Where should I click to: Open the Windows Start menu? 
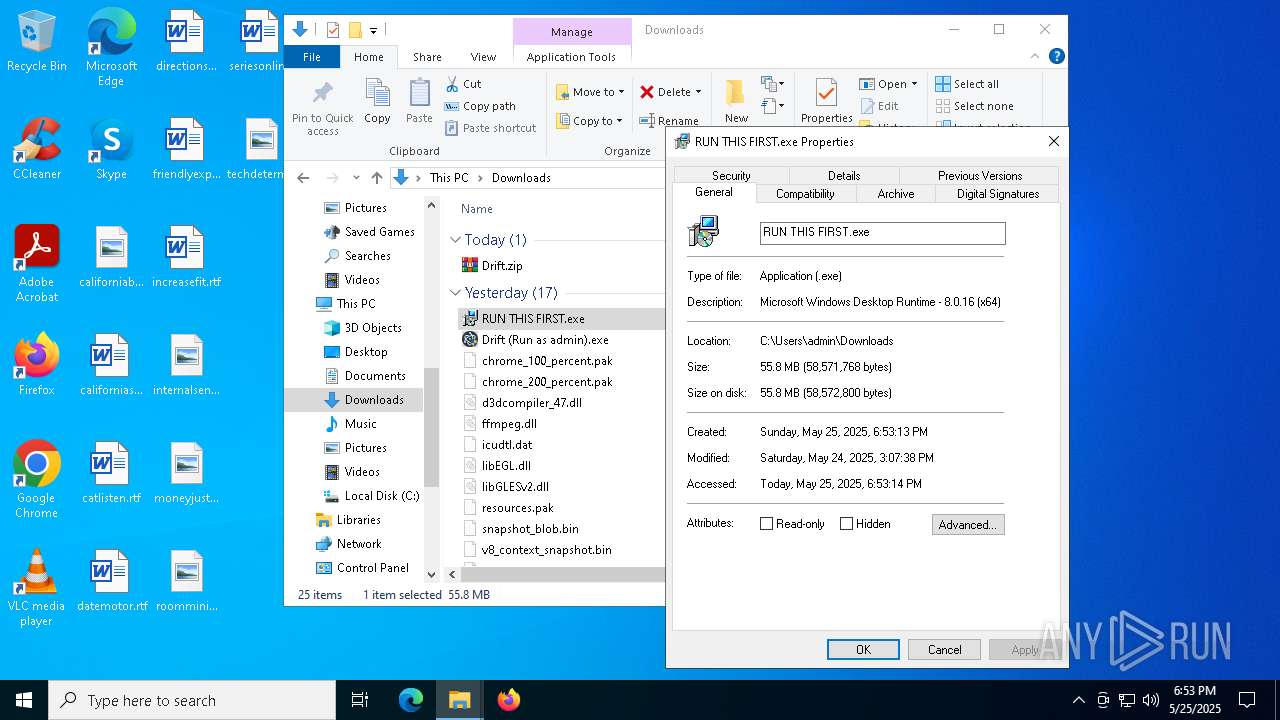pyautogui.click(x=24, y=700)
